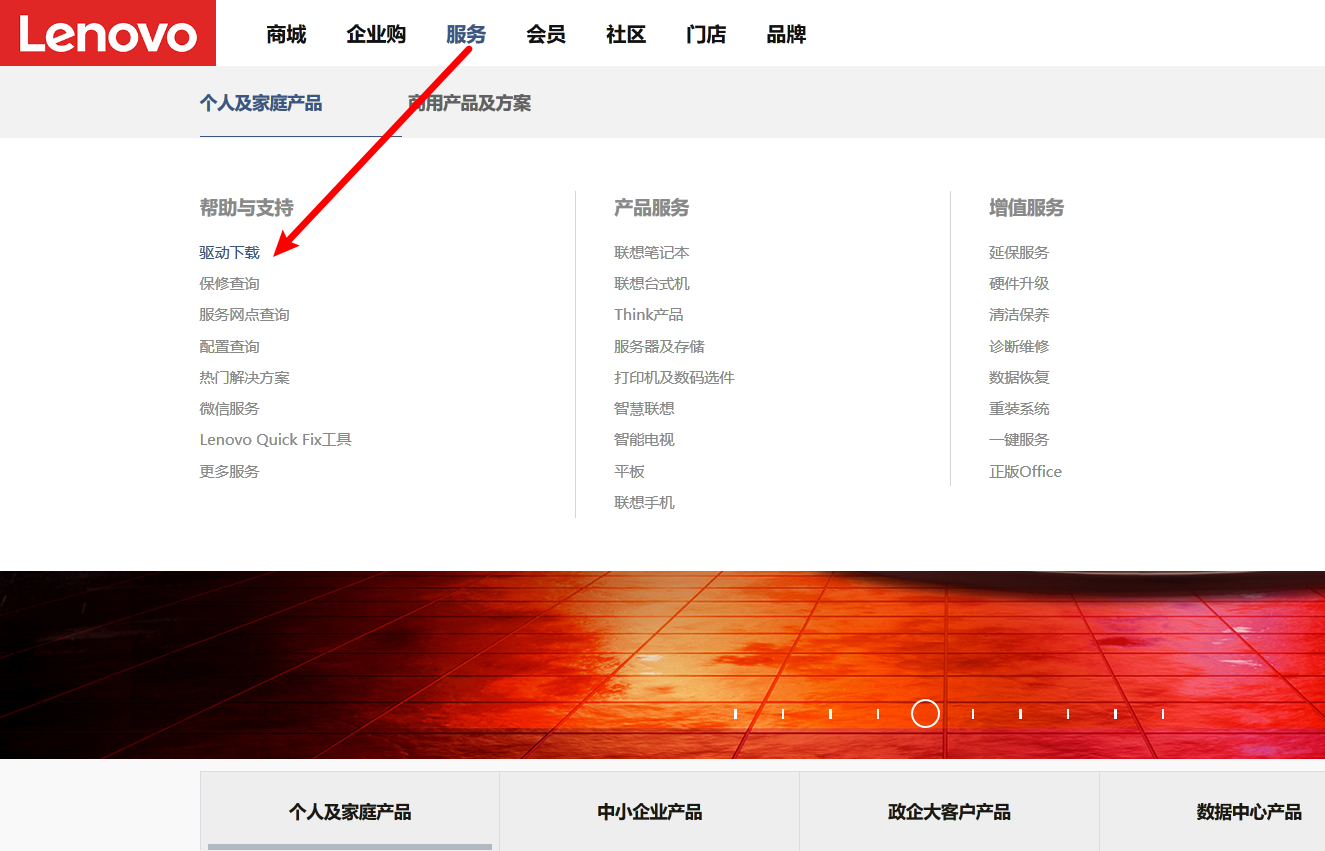Select the 个人及家庭产品 submenu tab
This screenshot has height=851, width=1325.
261,103
